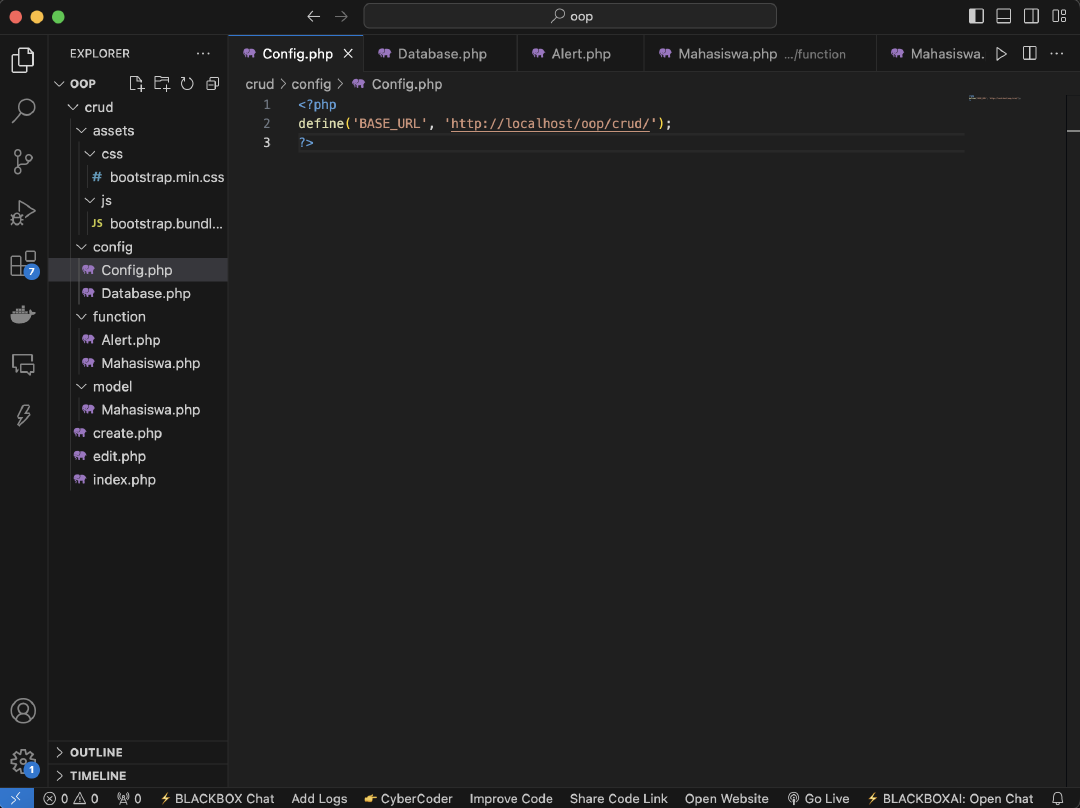Select the Run and Debug icon
The image size is (1080, 808).
pos(23,212)
